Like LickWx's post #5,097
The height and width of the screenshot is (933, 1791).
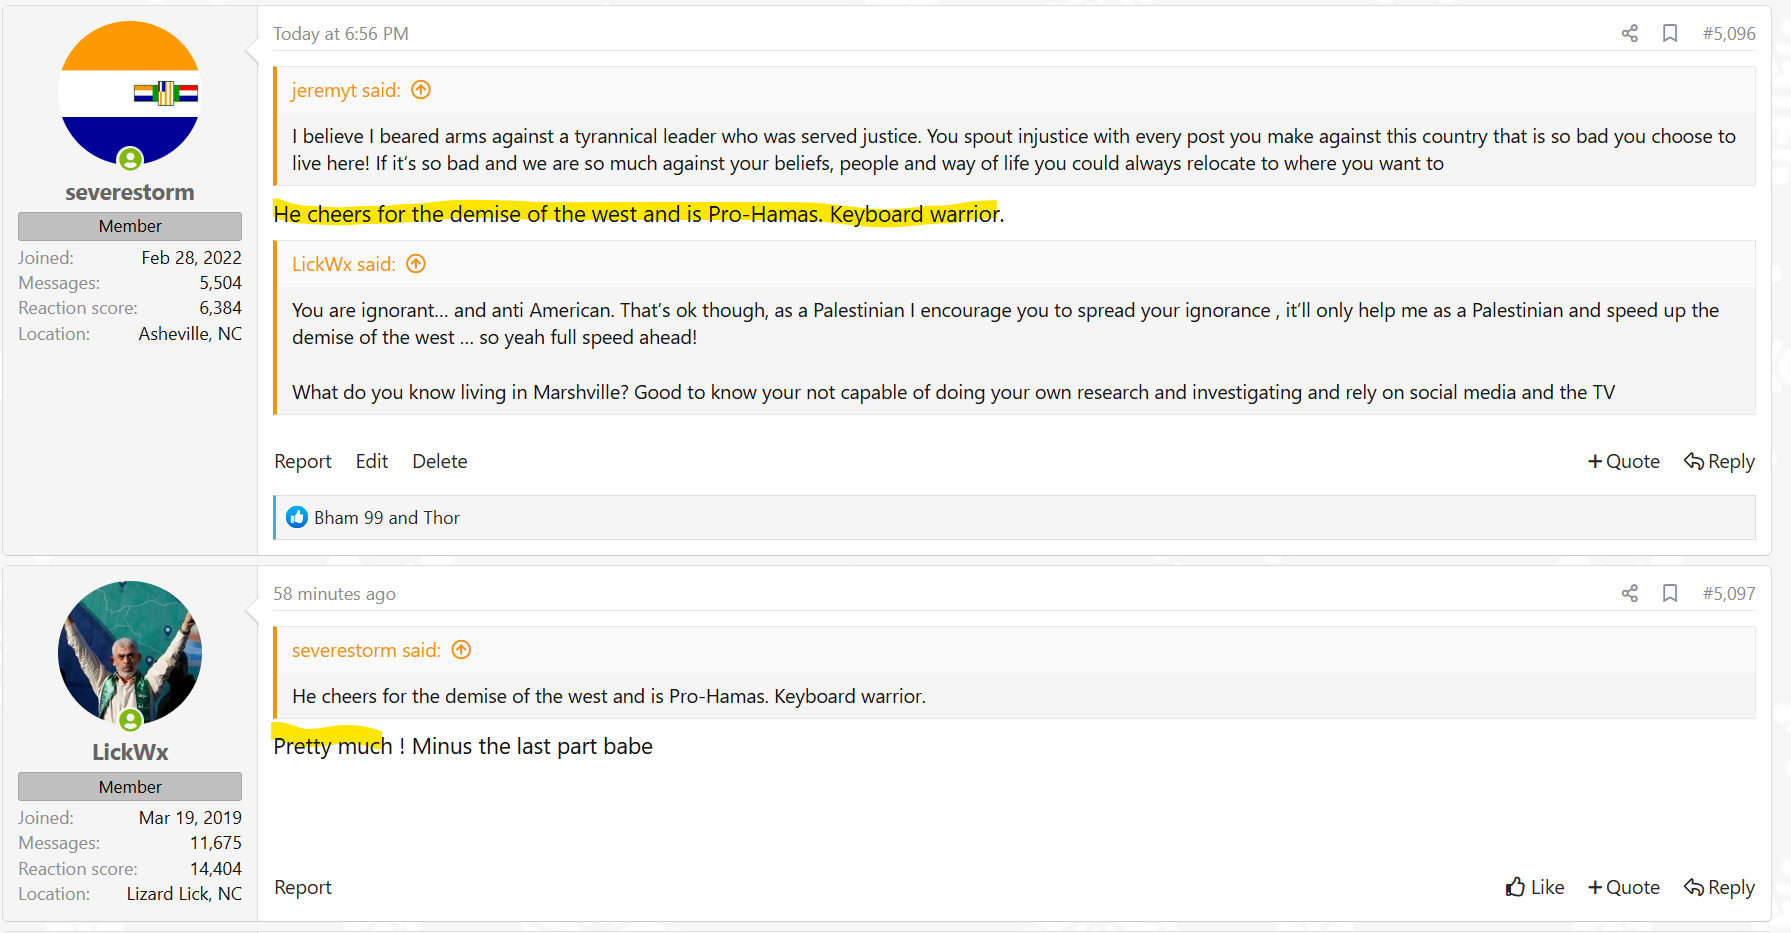tap(1535, 887)
